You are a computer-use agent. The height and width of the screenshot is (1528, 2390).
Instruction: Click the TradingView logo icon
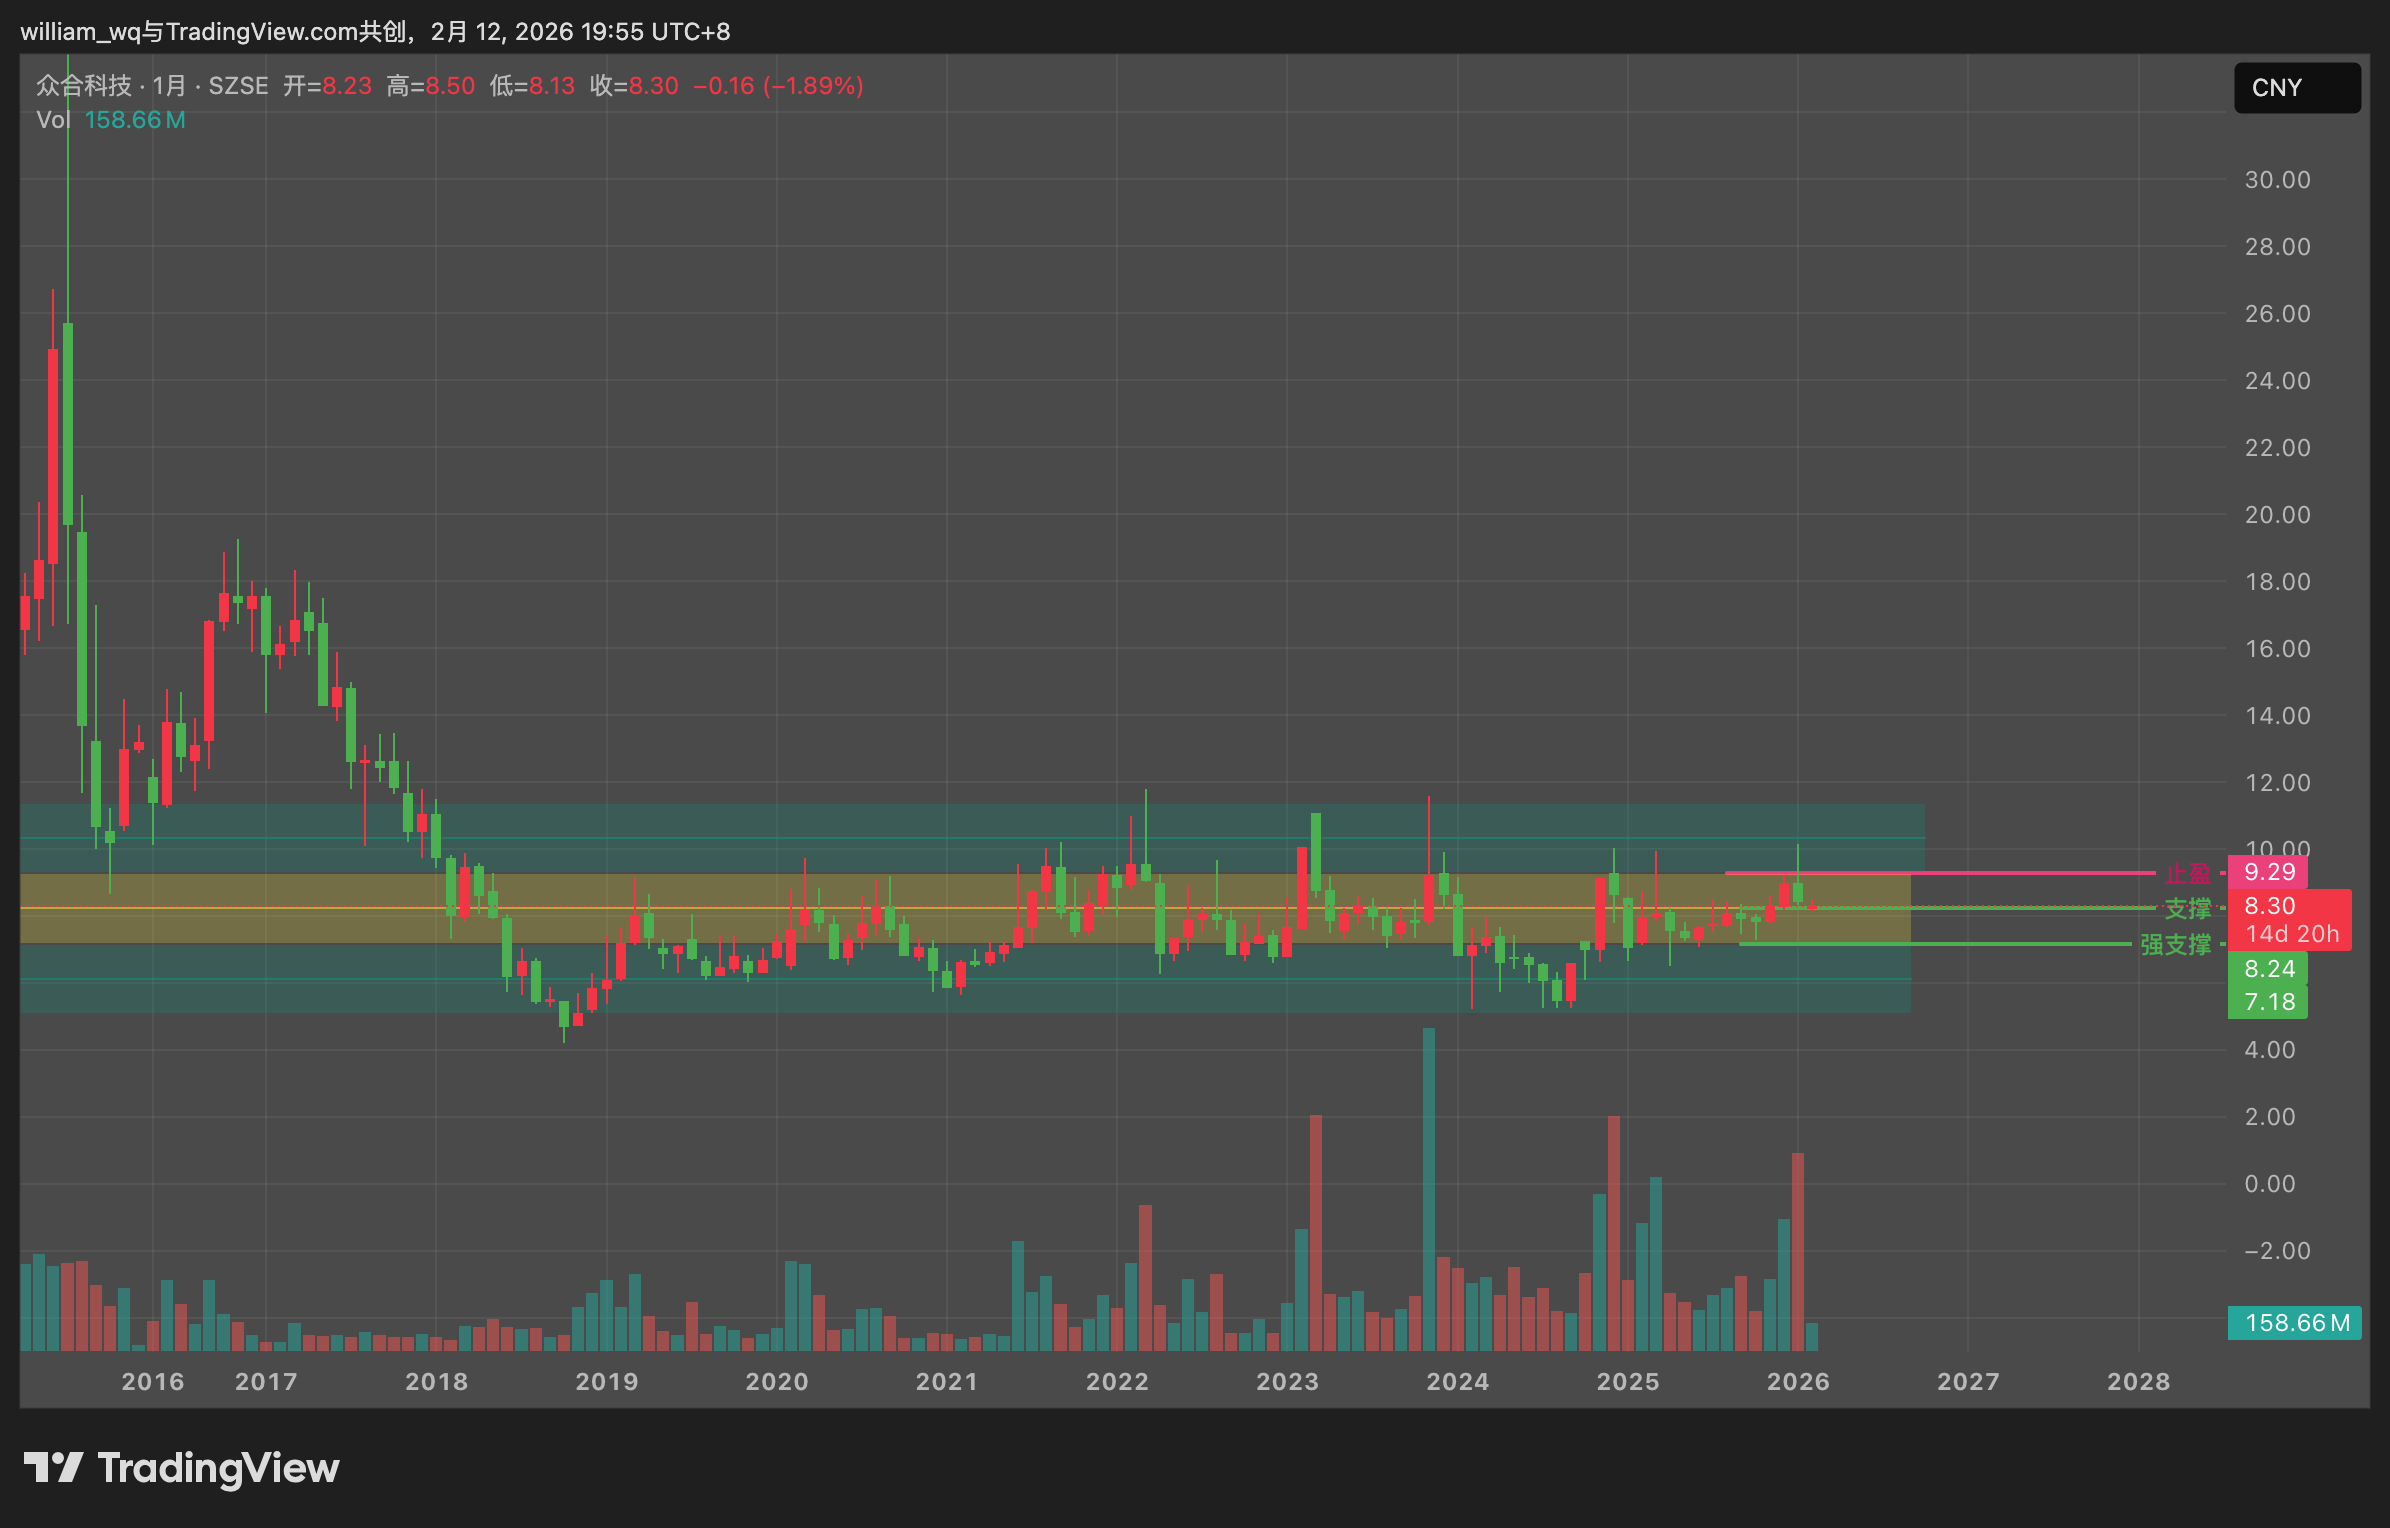point(53,1468)
